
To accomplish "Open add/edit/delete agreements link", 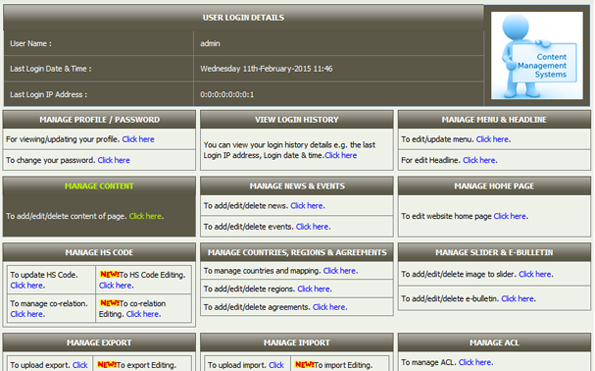I will [x=329, y=307].
